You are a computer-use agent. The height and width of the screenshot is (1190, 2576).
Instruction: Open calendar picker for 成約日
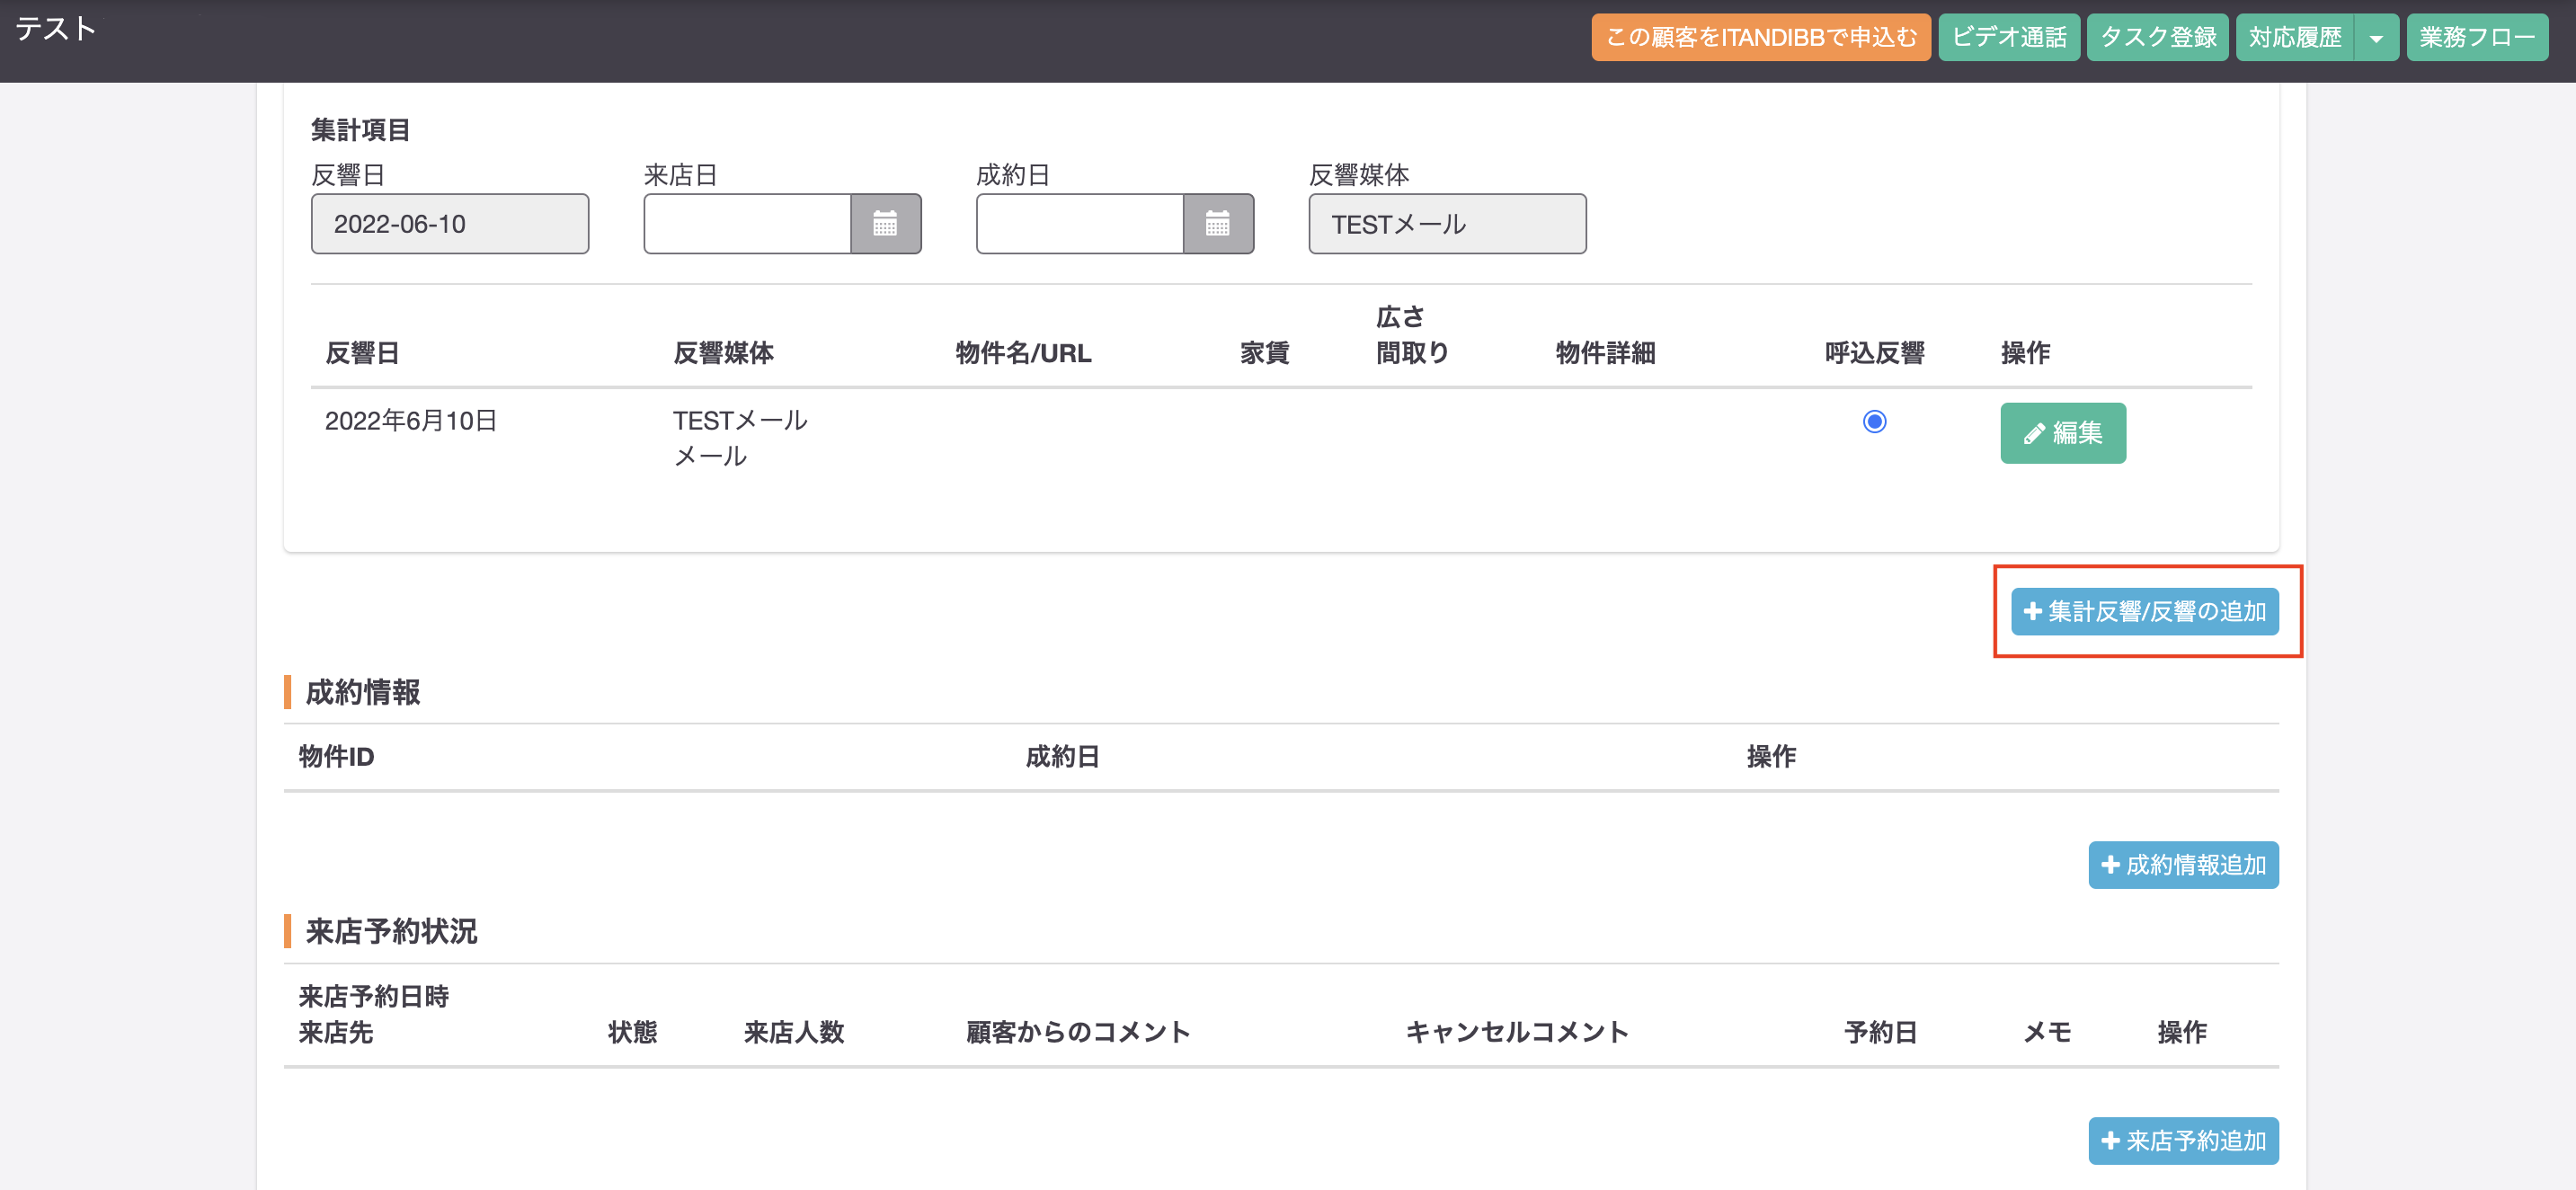(1217, 224)
